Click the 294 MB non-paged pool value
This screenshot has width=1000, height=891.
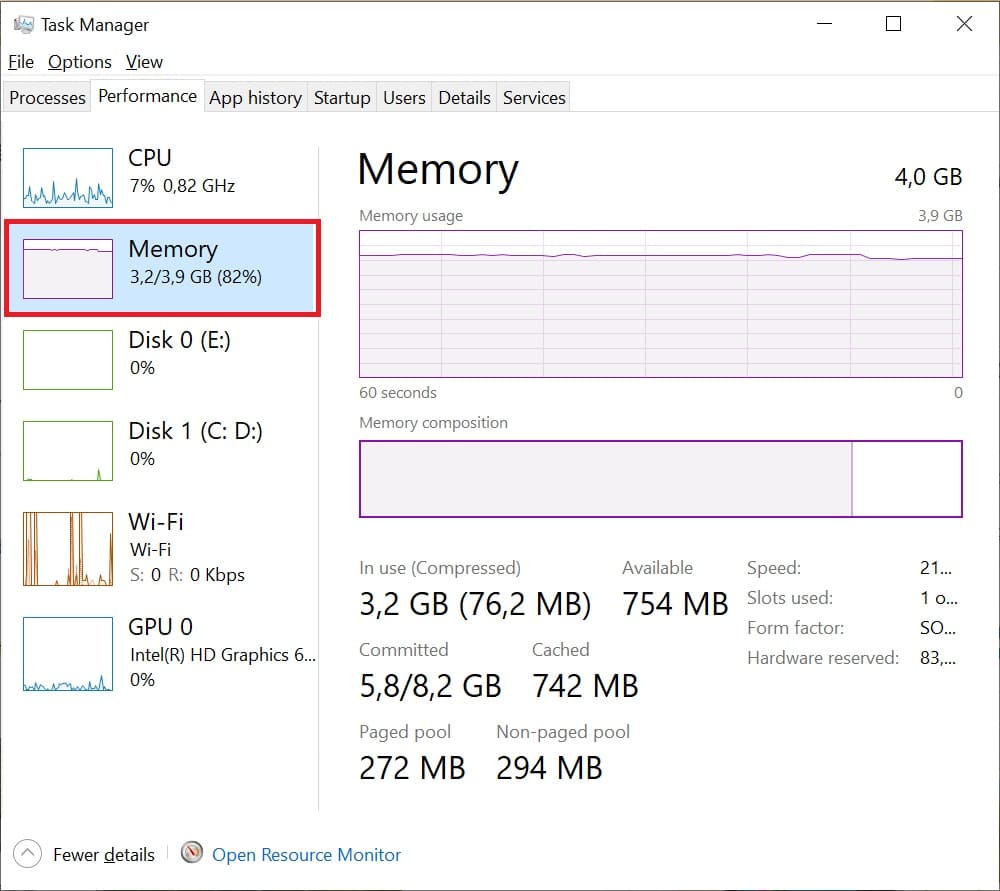tap(549, 768)
